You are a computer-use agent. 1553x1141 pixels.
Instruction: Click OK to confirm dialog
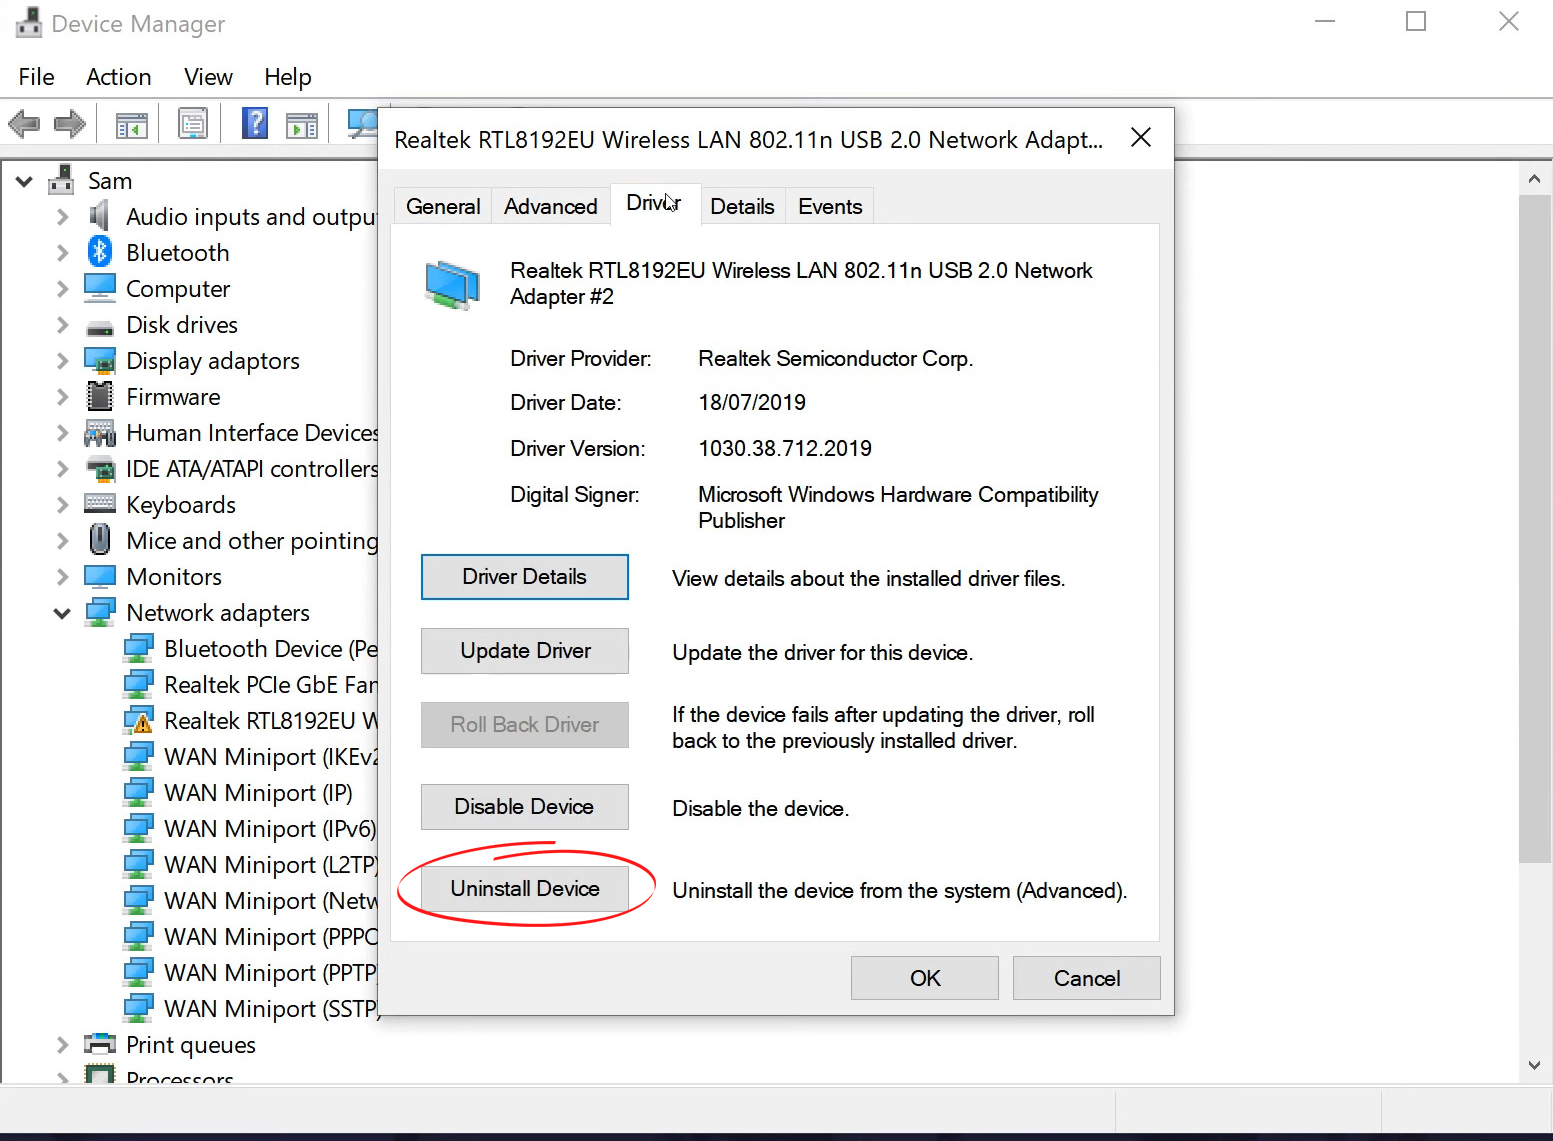(924, 978)
